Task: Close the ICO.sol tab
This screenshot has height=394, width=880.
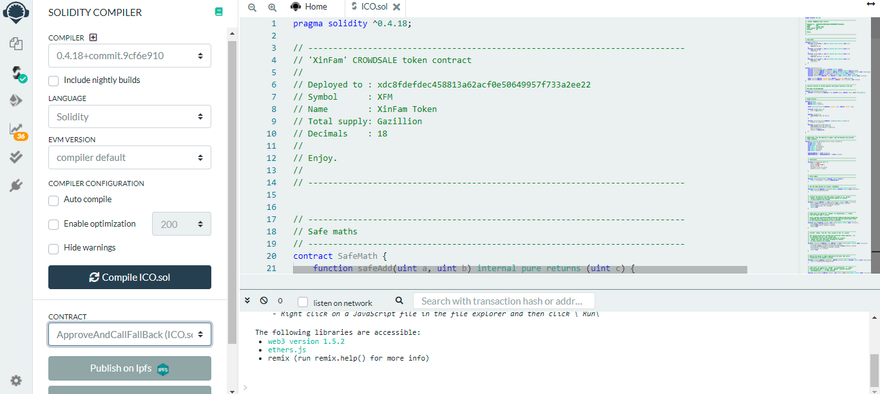Action: tap(396, 7)
